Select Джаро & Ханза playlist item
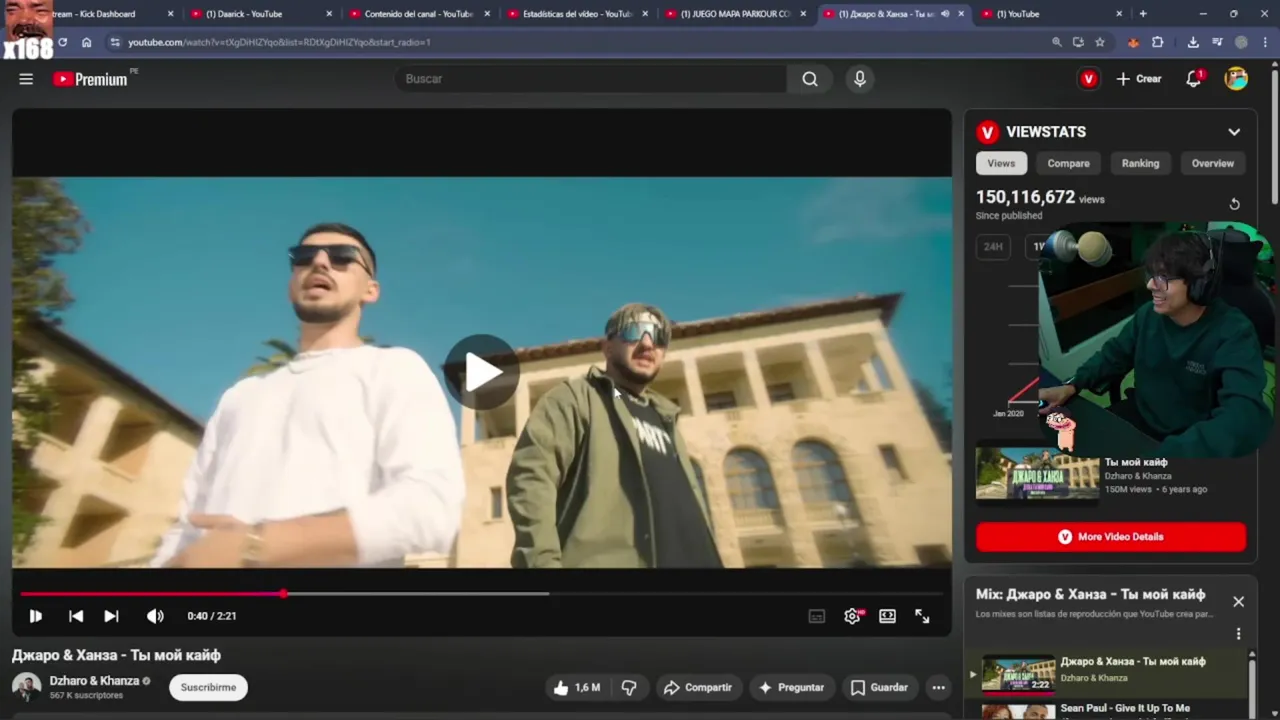The width and height of the screenshot is (1280, 720). (1107, 672)
